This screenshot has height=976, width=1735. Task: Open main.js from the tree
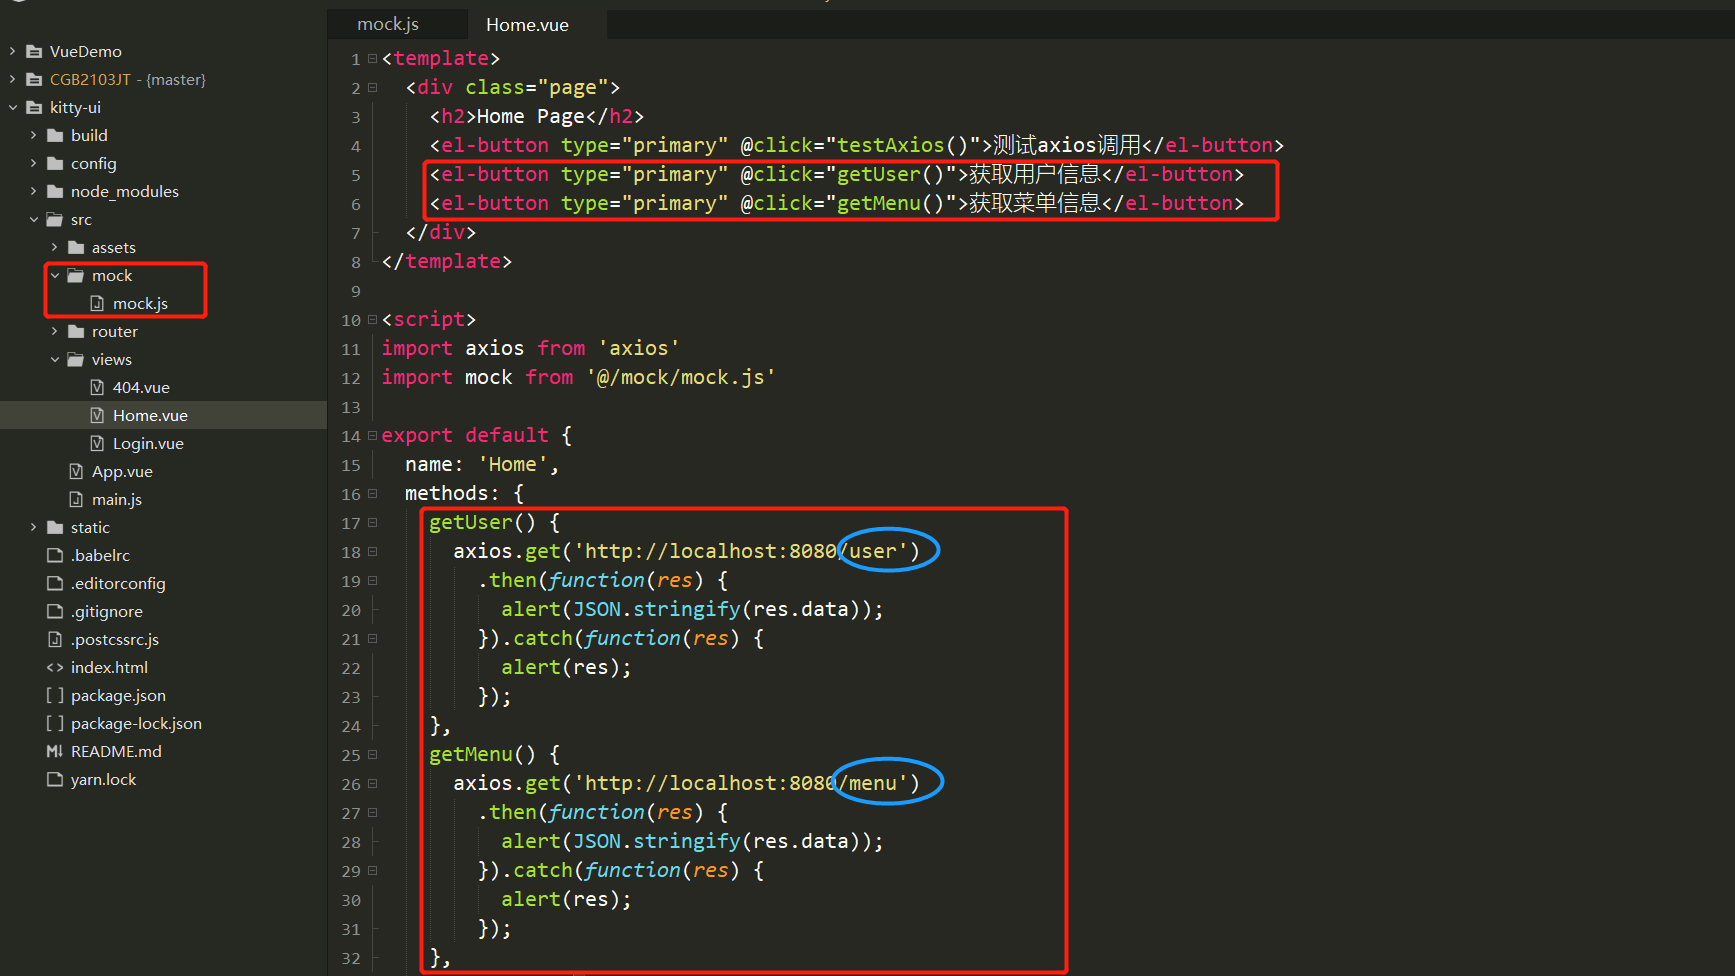tap(117, 499)
